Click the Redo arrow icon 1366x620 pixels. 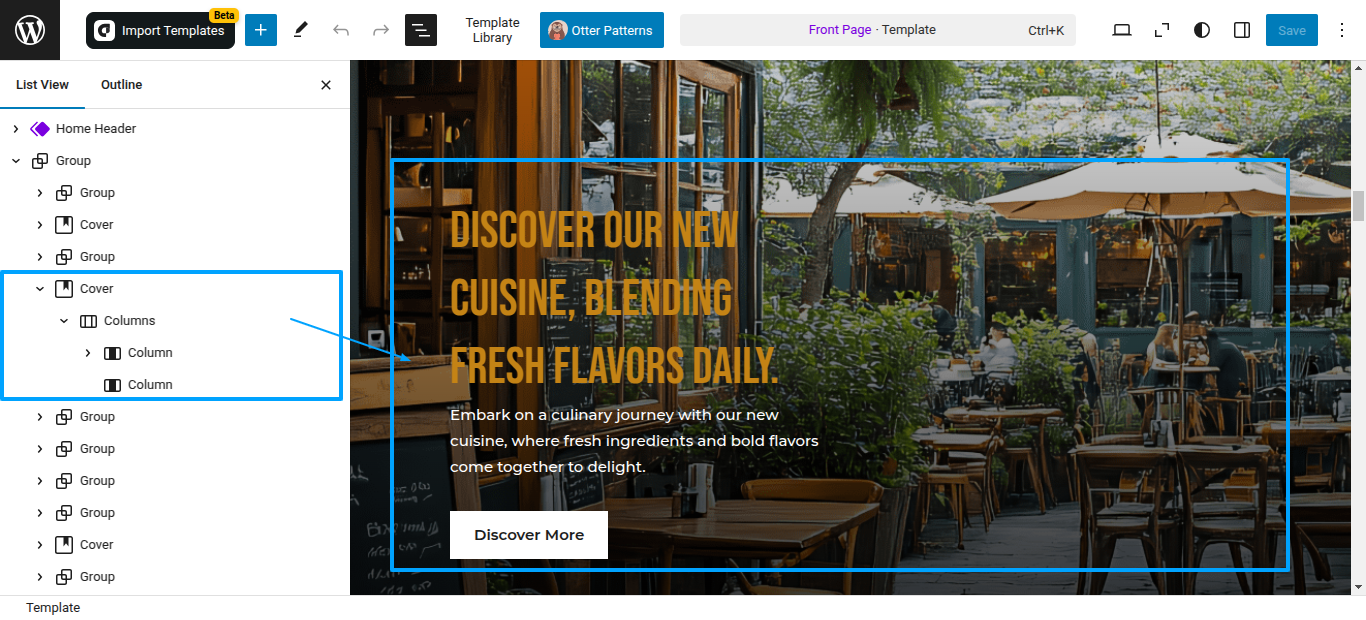[x=381, y=30]
